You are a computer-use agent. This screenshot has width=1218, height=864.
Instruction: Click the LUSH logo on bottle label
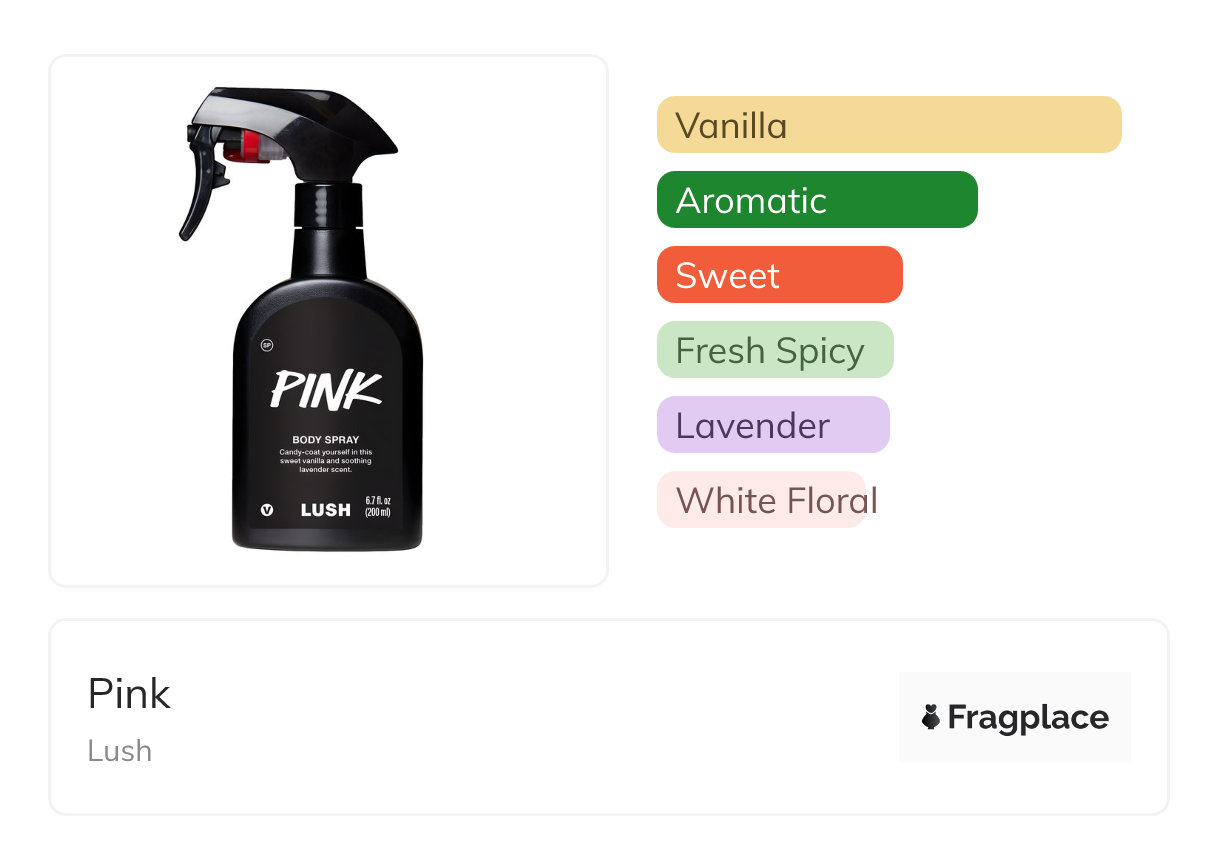[326, 510]
